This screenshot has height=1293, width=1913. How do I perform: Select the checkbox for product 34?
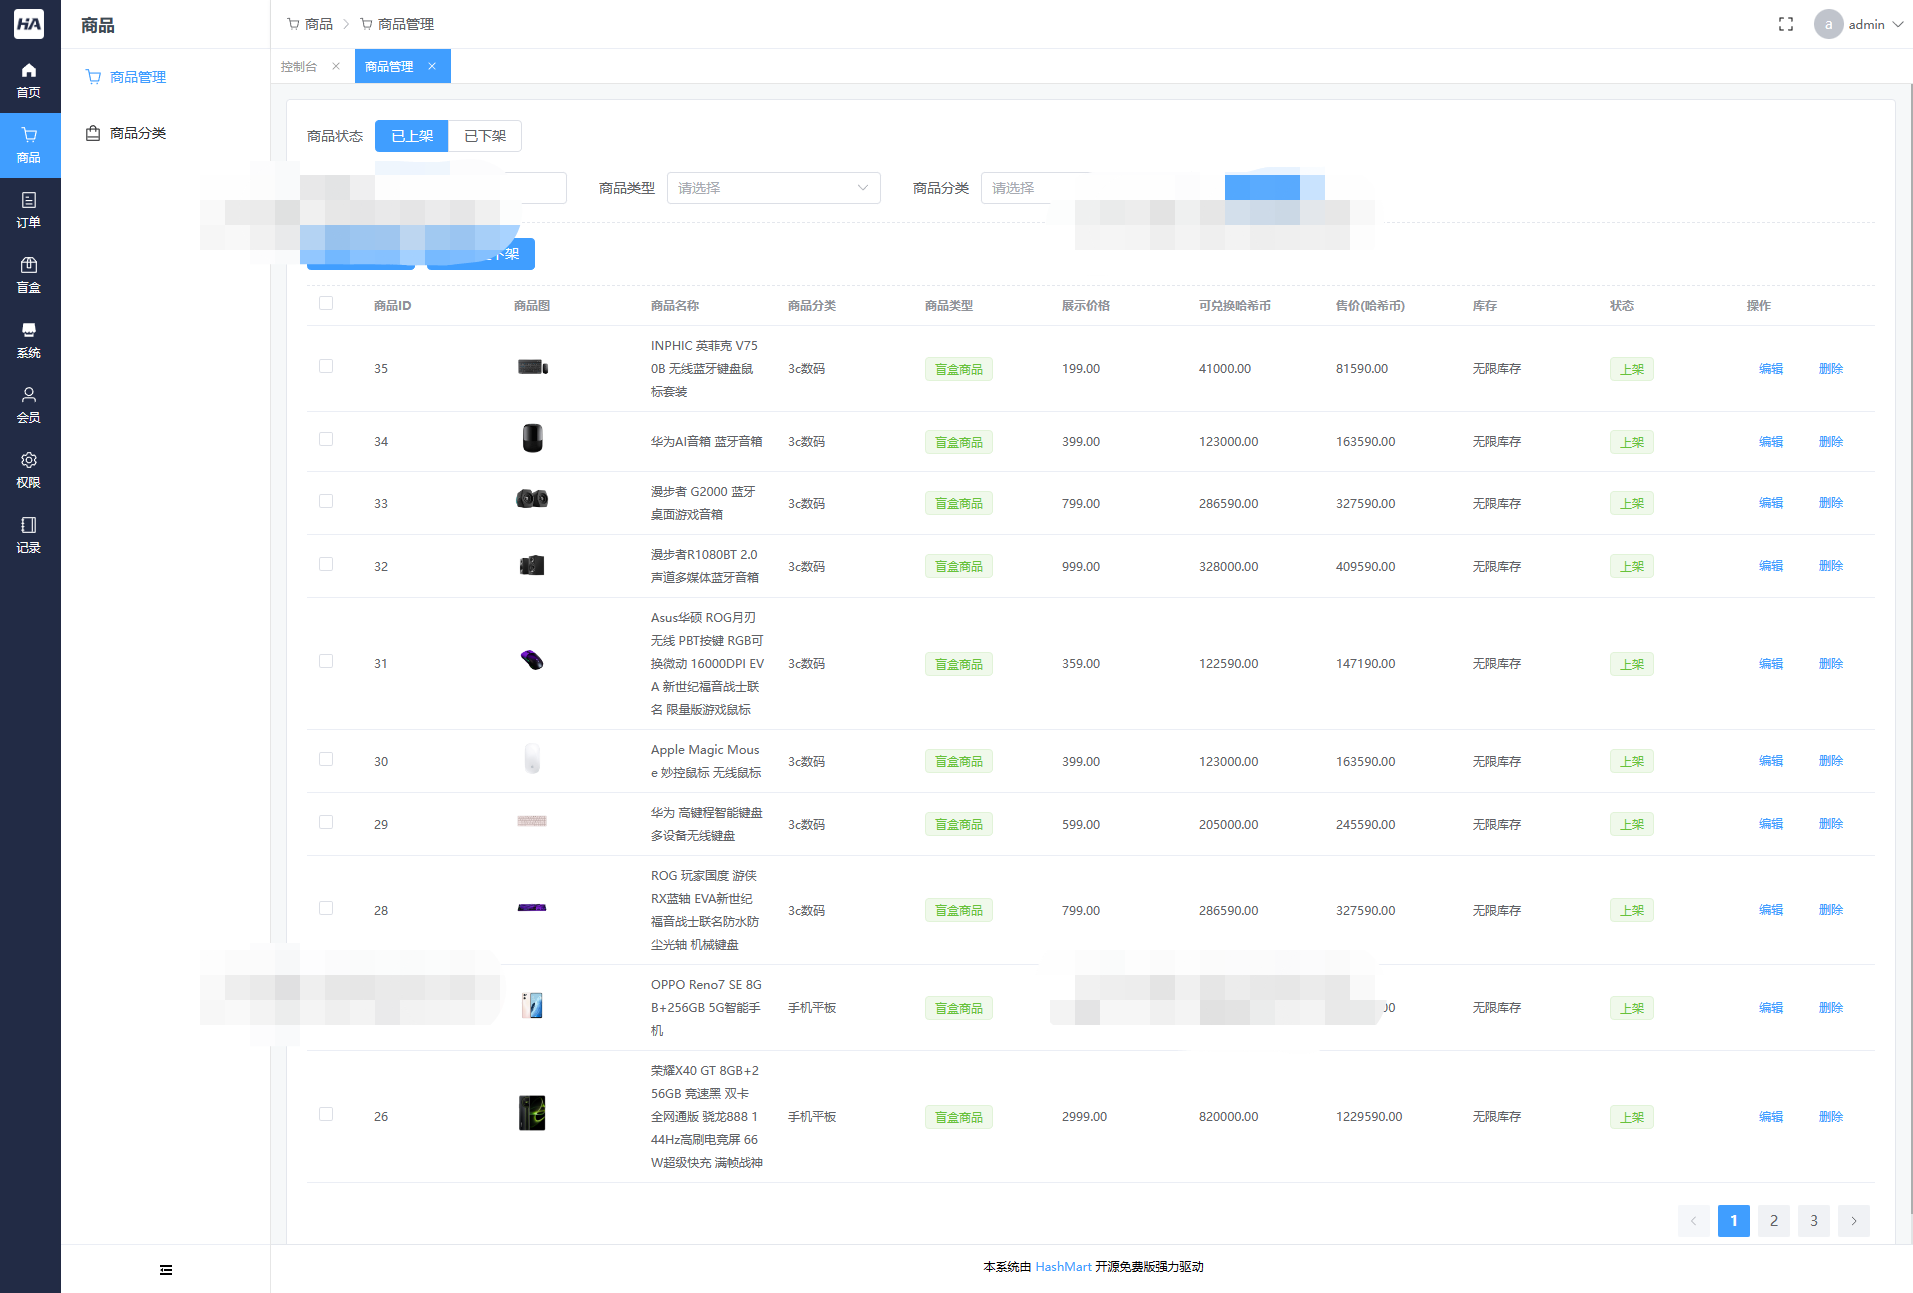point(326,439)
